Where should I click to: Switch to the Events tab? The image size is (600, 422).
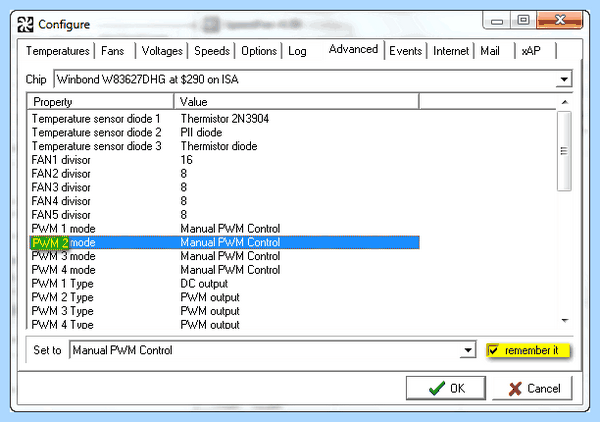click(x=405, y=51)
